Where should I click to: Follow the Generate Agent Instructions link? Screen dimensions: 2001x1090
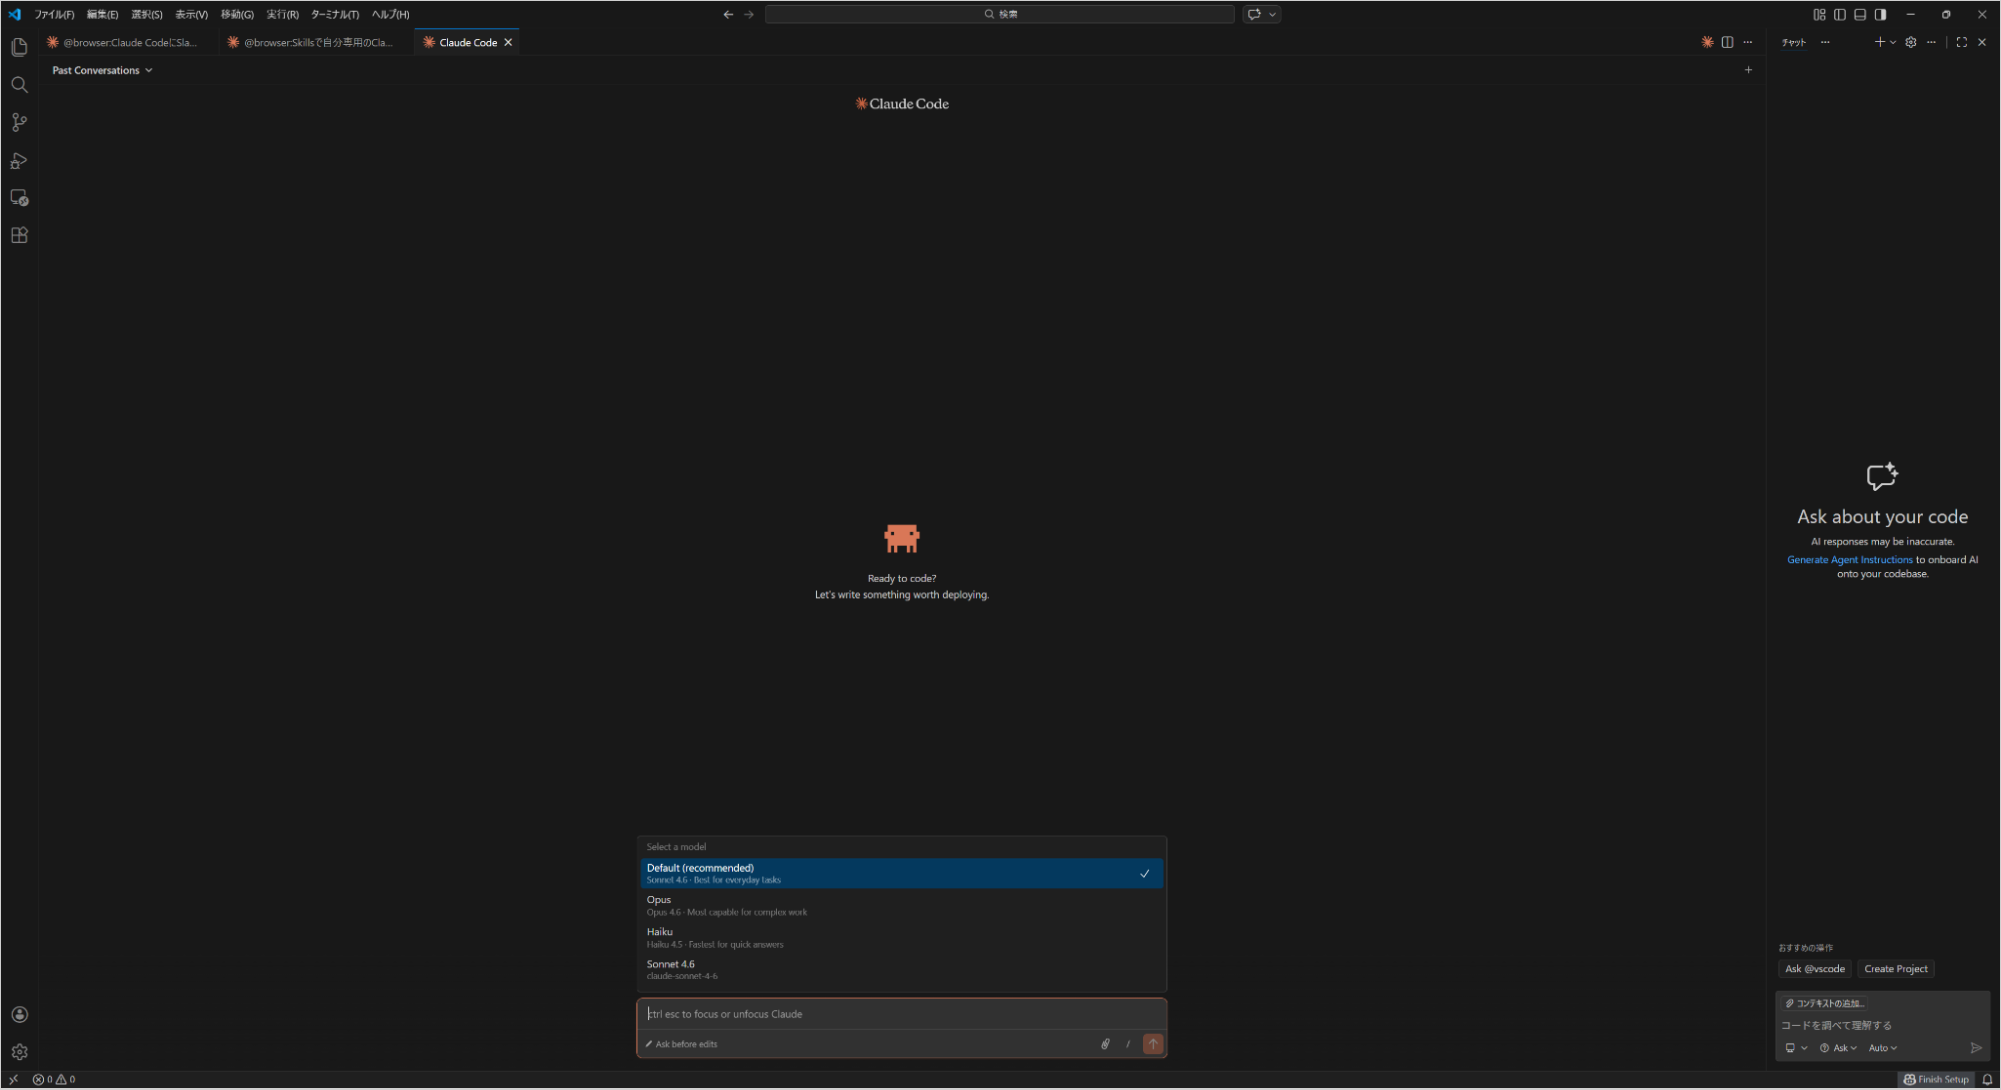click(x=1849, y=560)
